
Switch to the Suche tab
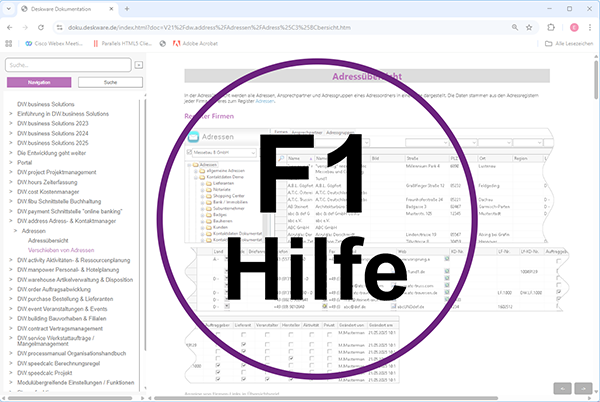click(110, 82)
